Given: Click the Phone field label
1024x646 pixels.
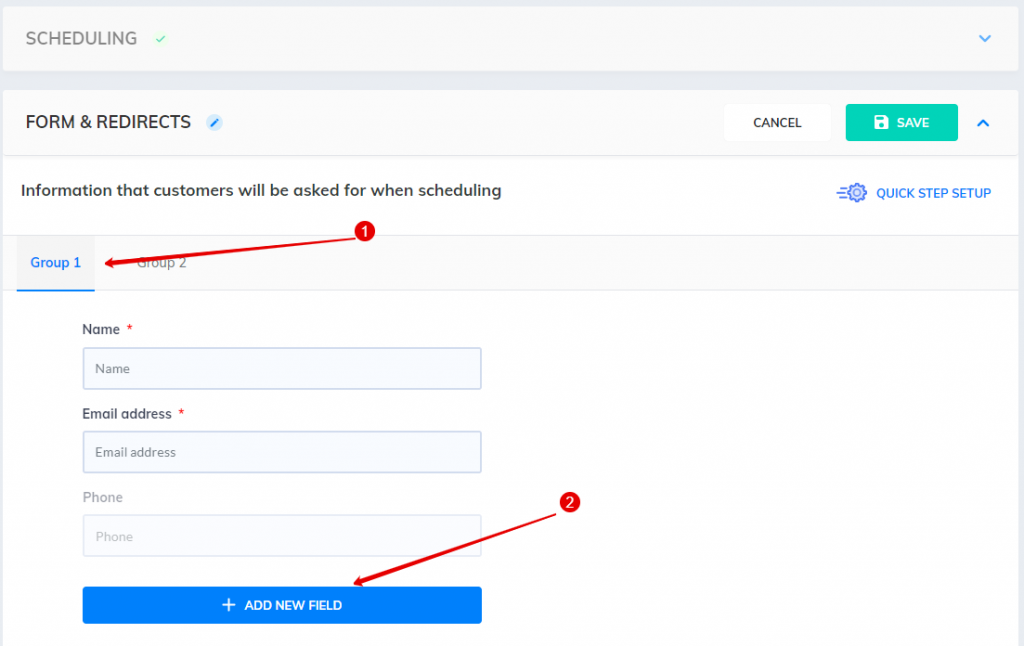Looking at the screenshot, I should click(103, 497).
